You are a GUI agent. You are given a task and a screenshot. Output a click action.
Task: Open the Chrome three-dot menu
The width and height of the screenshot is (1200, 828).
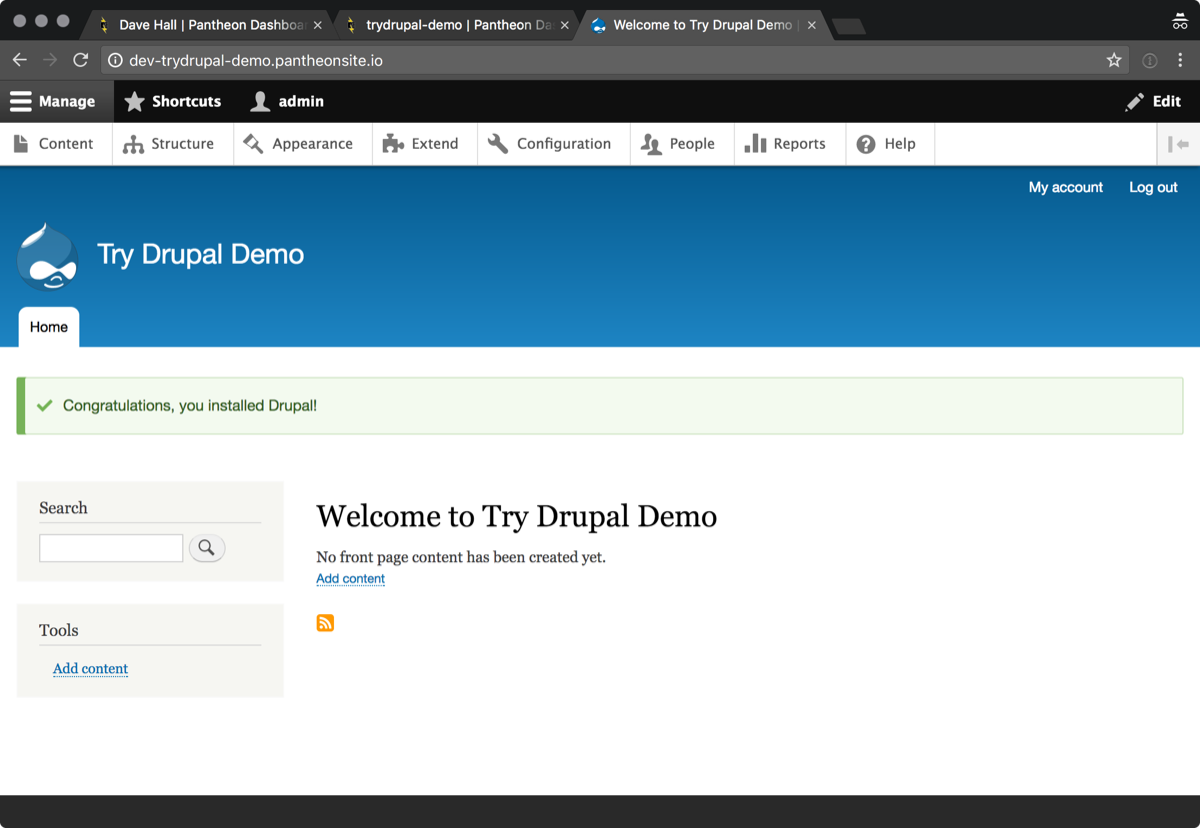coord(1180,61)
